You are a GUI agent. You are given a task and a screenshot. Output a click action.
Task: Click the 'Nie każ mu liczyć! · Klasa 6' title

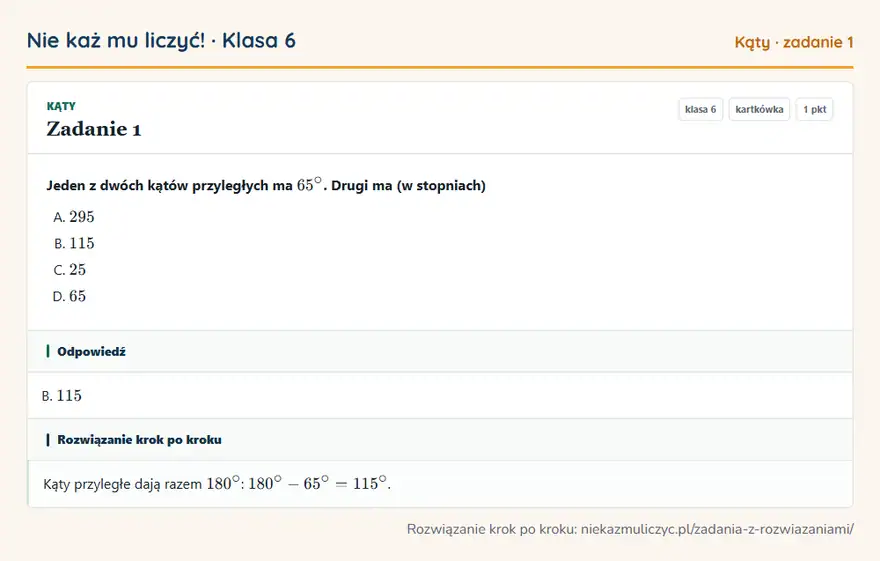[161, 41]
